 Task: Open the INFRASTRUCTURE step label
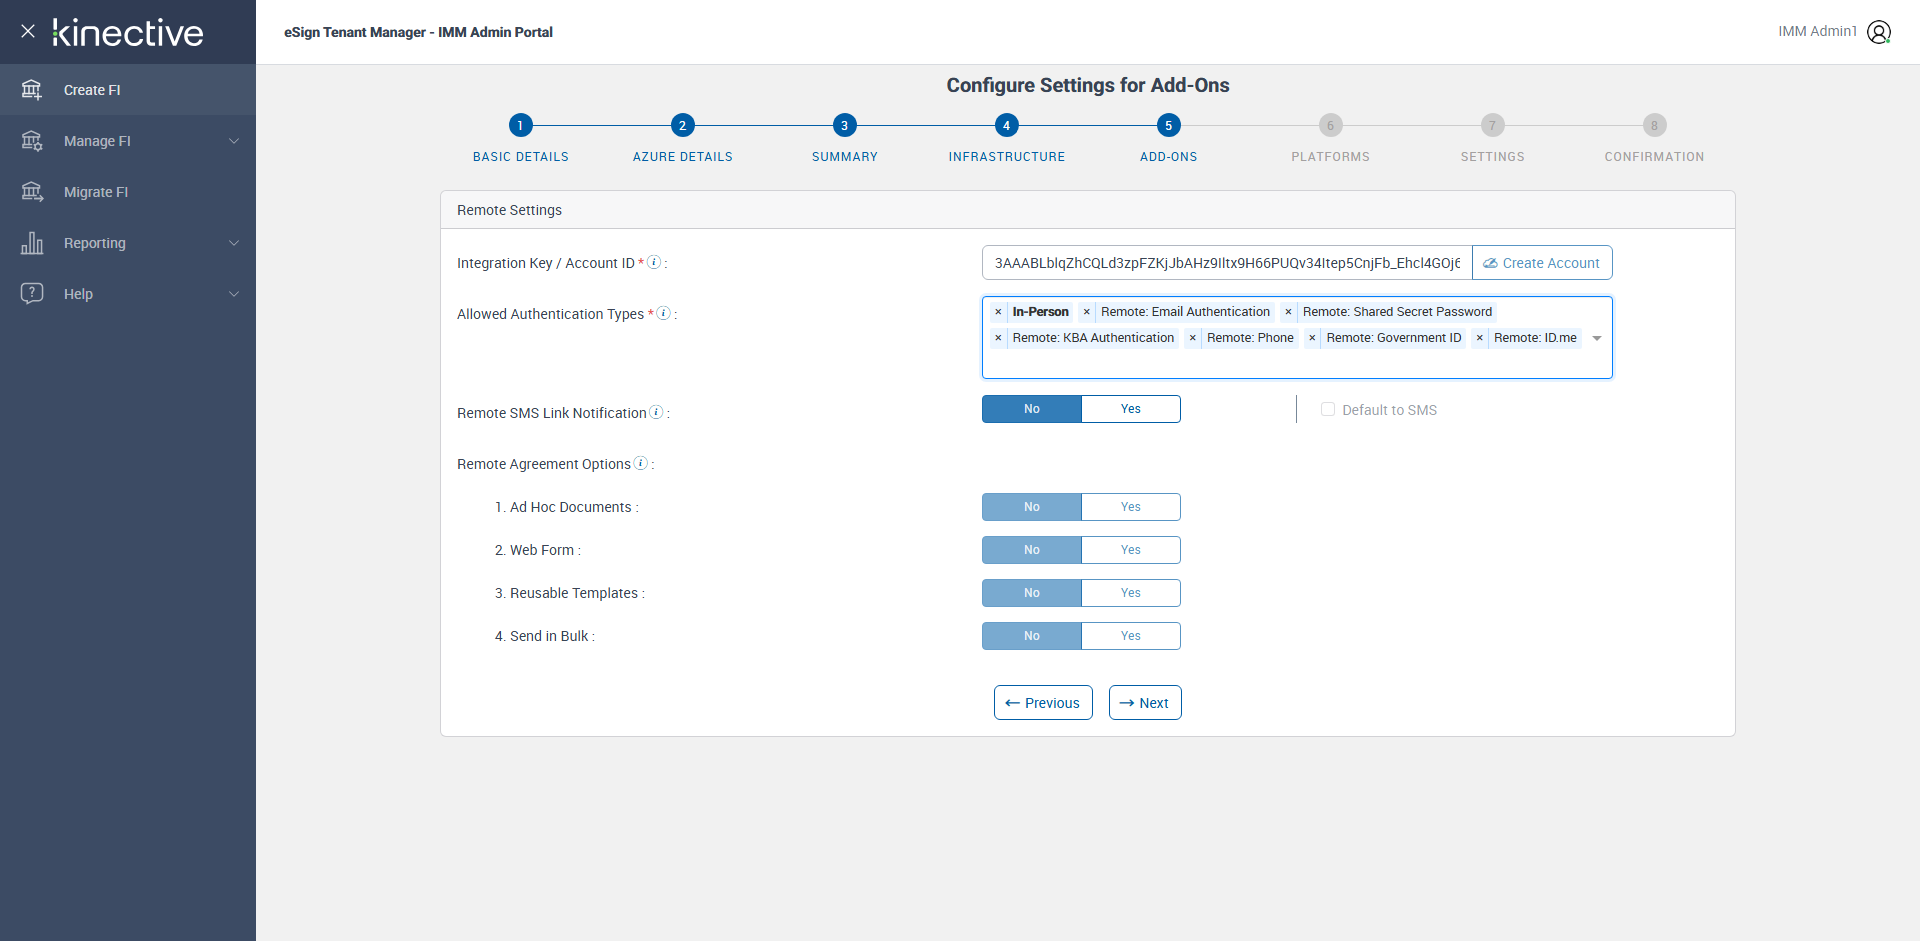[1006, 157]
